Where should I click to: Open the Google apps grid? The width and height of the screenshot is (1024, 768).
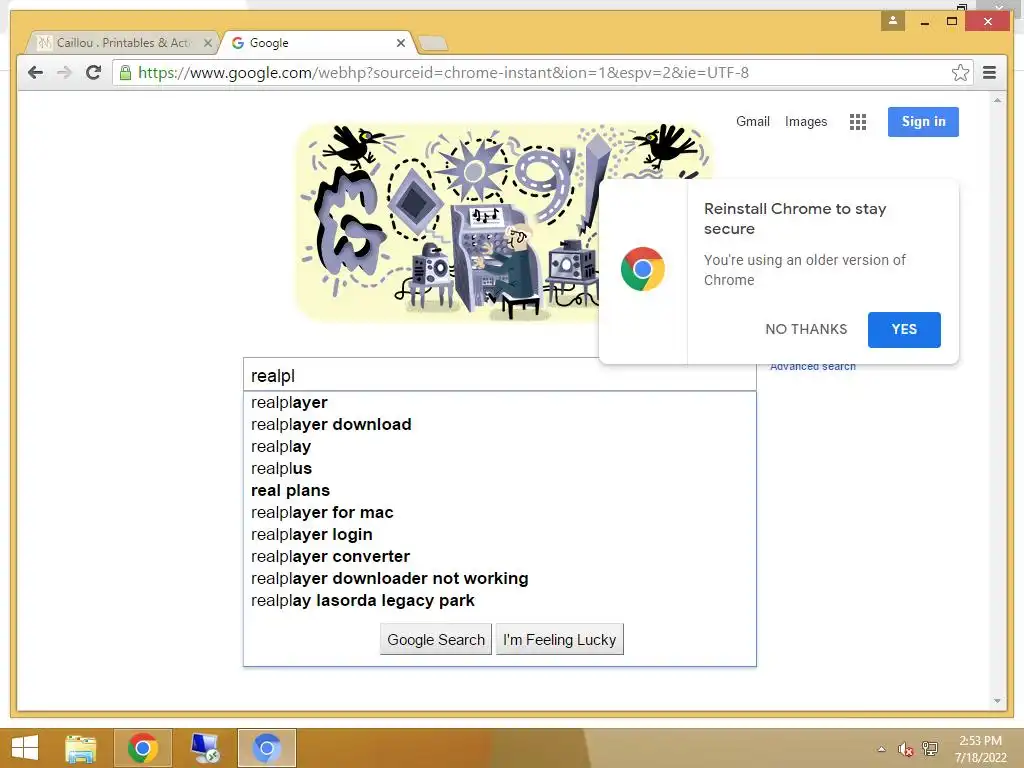pos(857,121)
